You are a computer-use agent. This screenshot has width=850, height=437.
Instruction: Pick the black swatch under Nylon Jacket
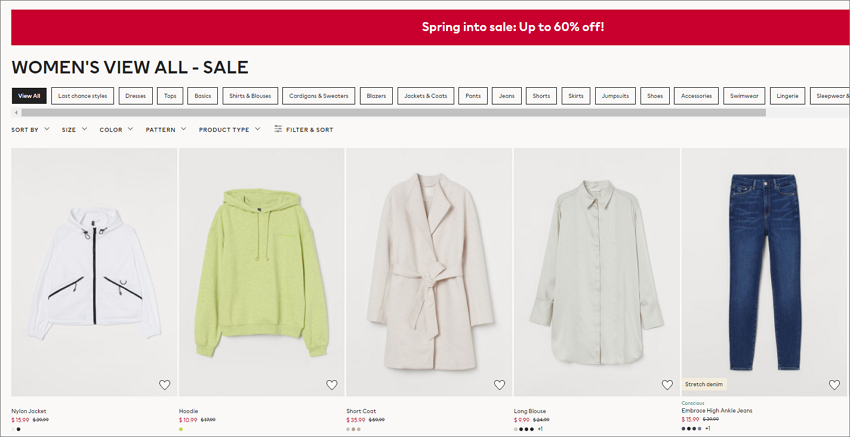18,429
